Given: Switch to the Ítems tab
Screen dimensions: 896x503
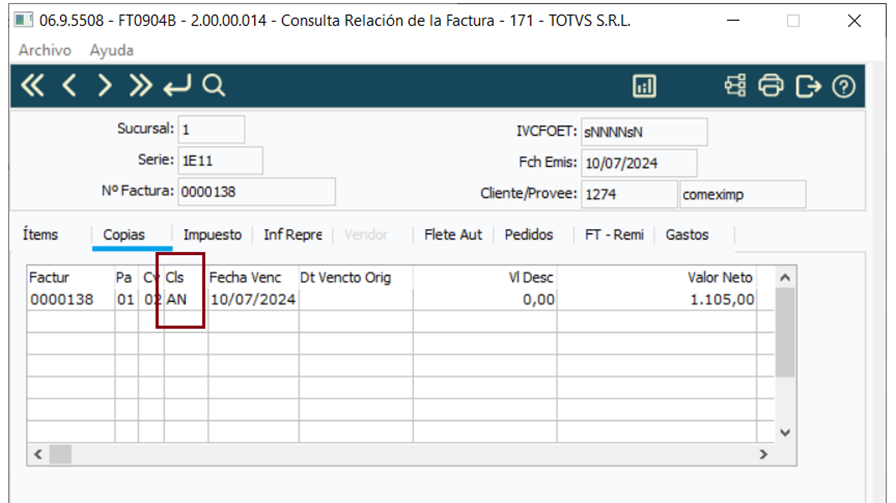Looking at the screenshot, I should pos(40,234).
